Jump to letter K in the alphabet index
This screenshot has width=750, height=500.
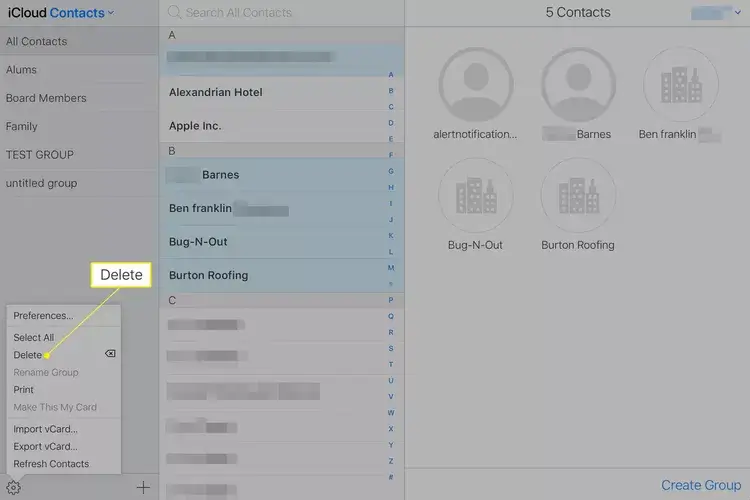[x=391, y=235]
